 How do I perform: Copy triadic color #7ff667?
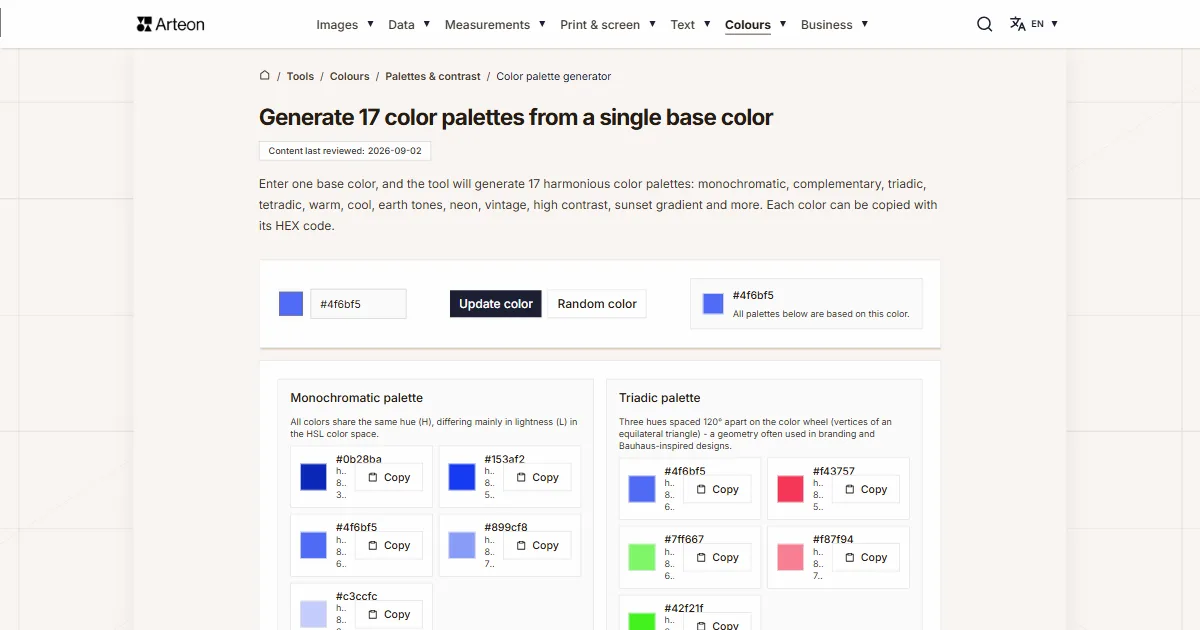717,557
